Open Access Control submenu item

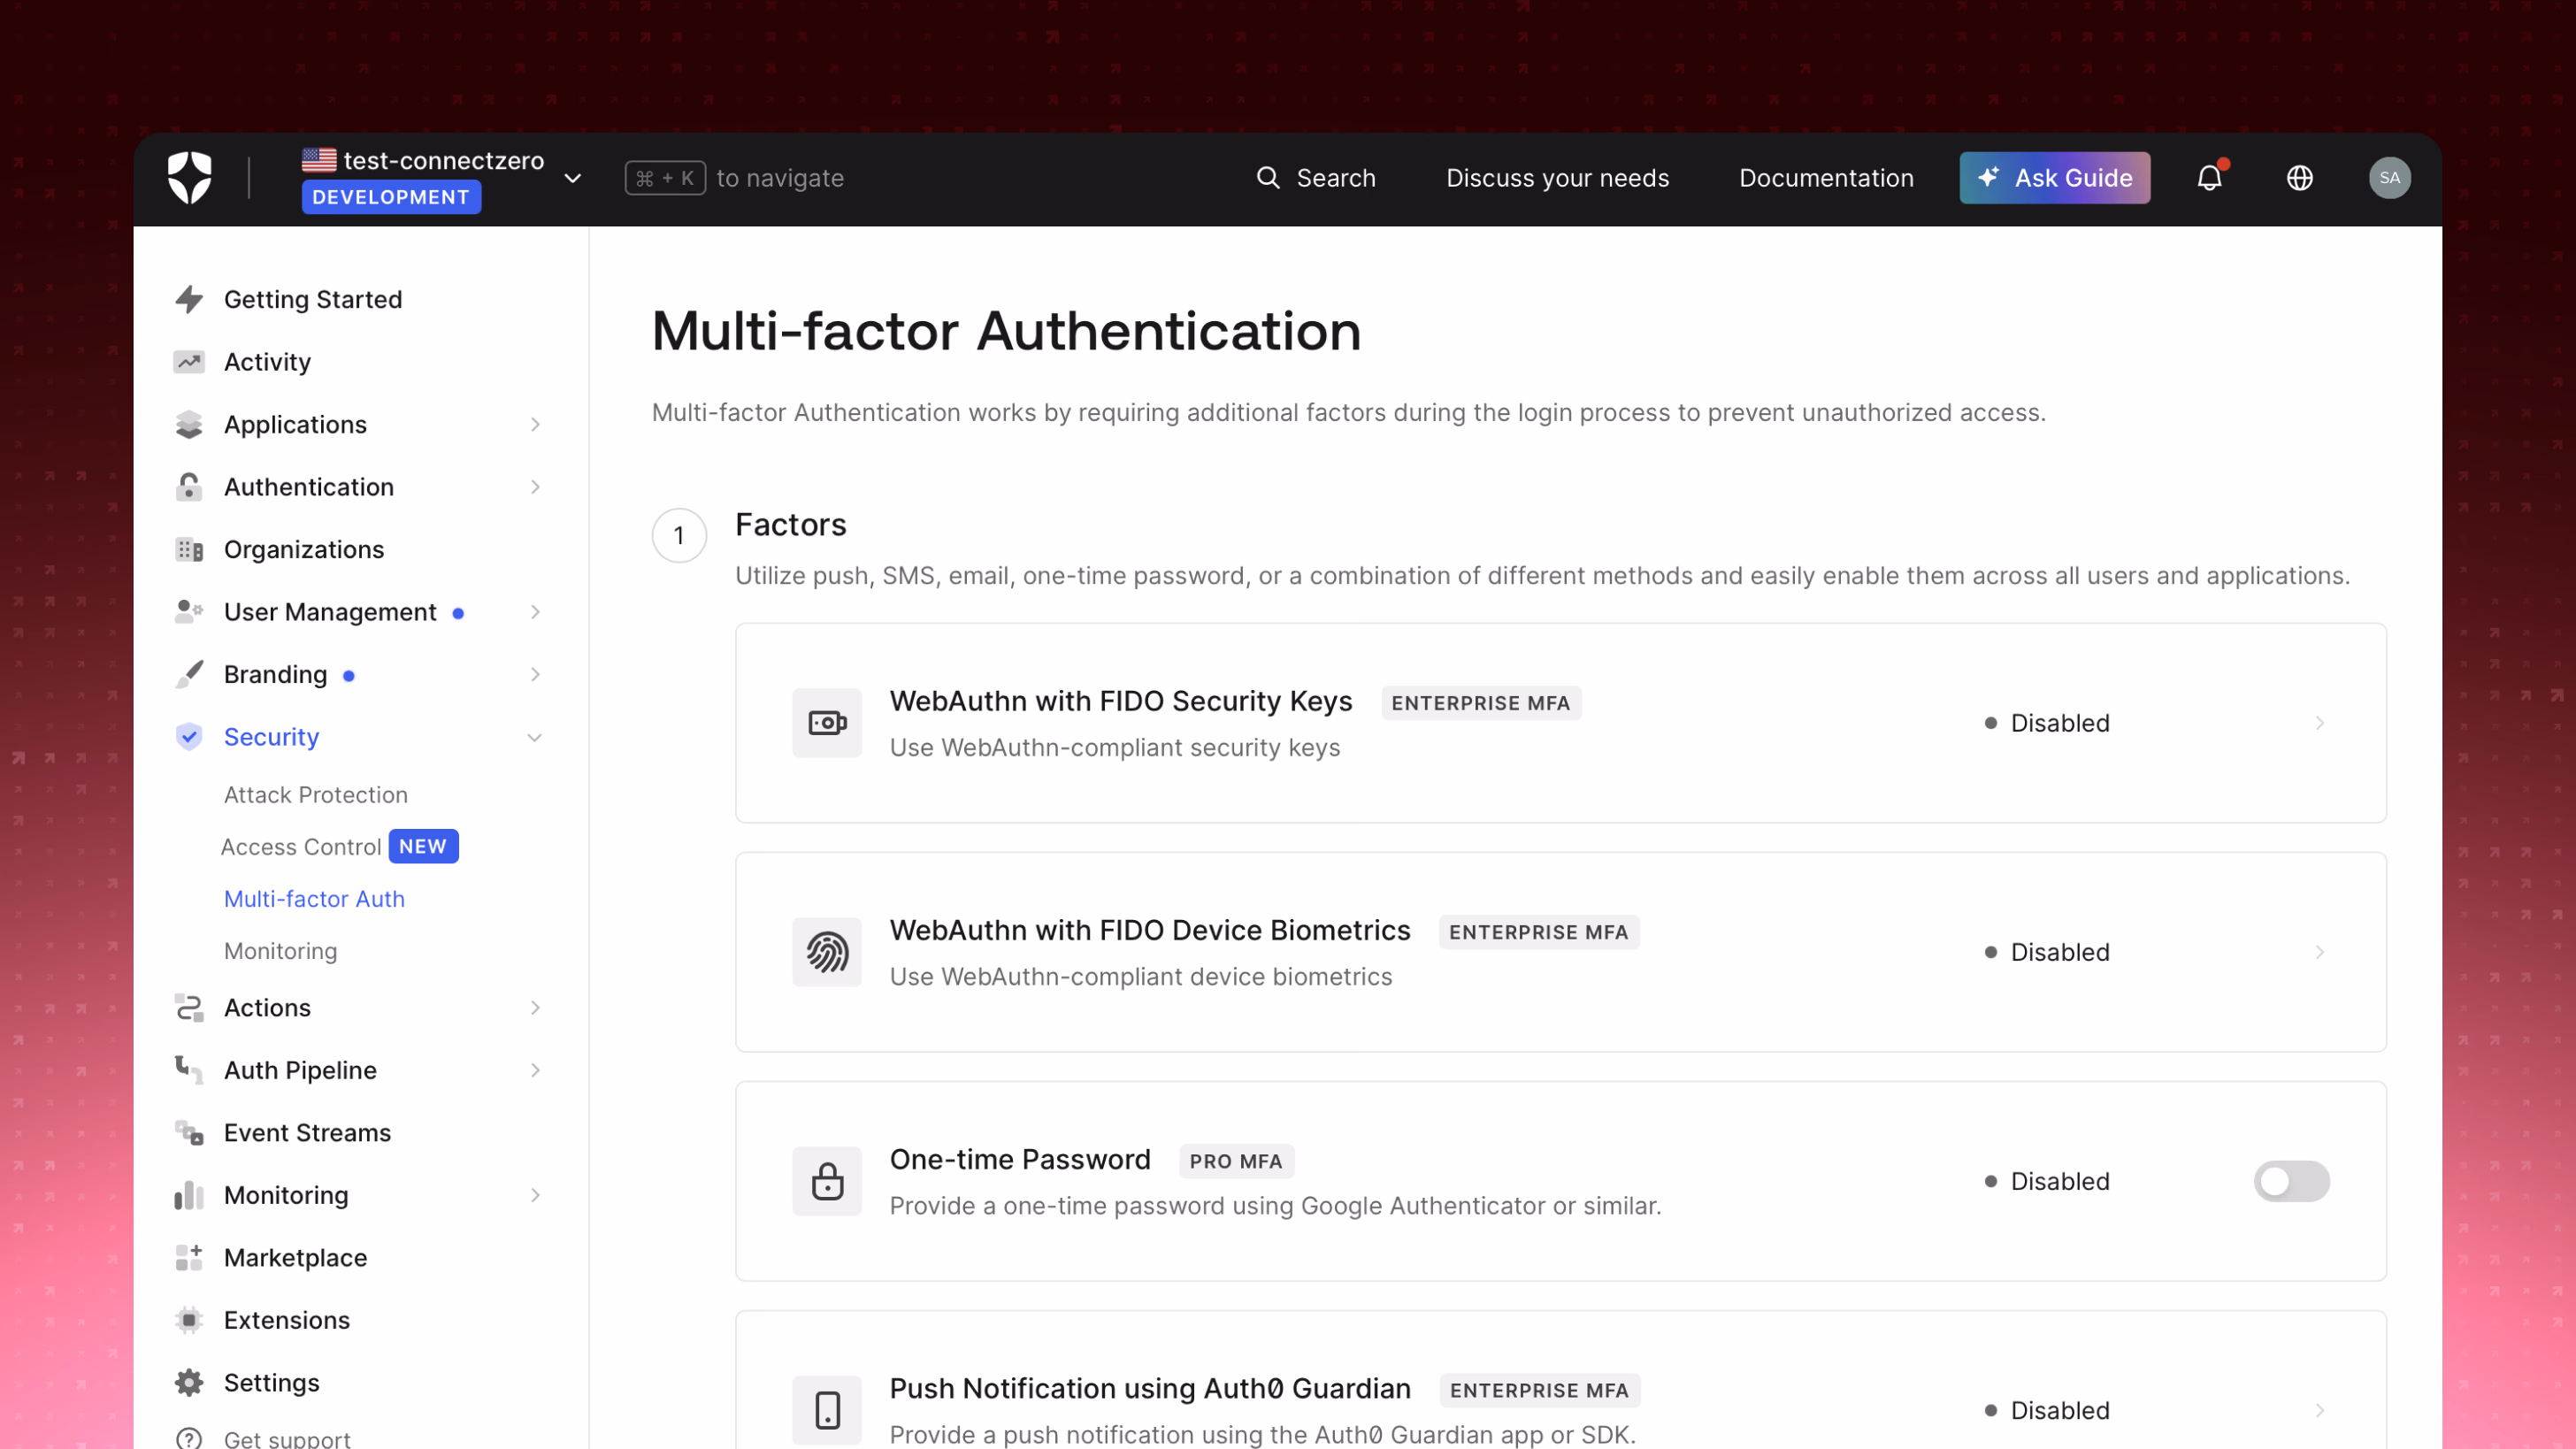tap(301, 847)
